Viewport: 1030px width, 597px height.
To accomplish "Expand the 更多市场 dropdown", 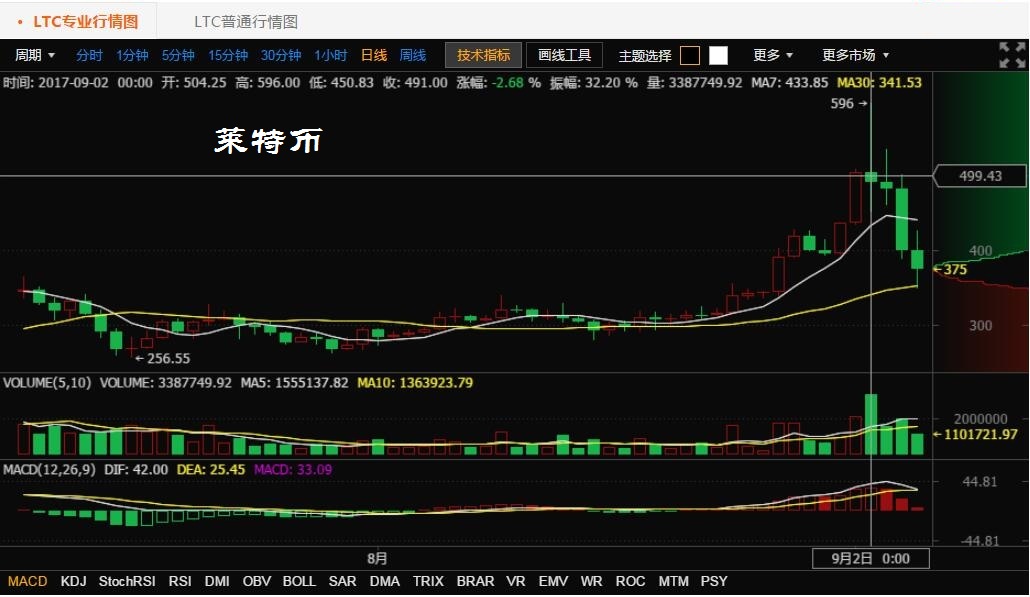I will pyautogui.click(x=855, y=55).
